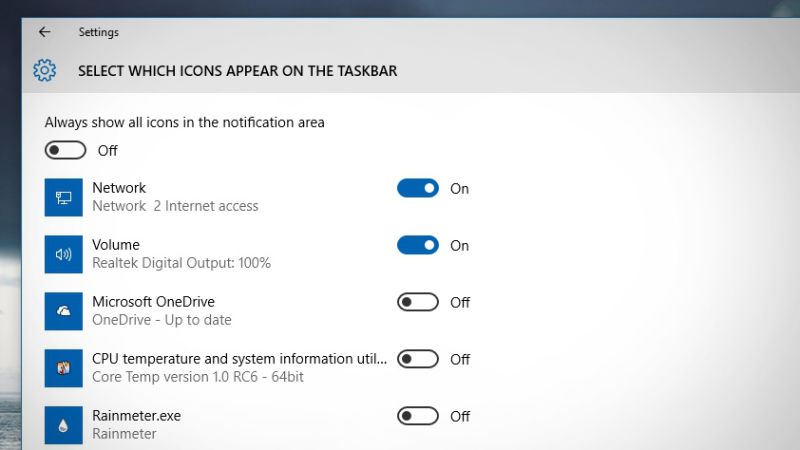Click the Settings window title text
The width and height of the screenshot is (800, 450).
(99, 32)
